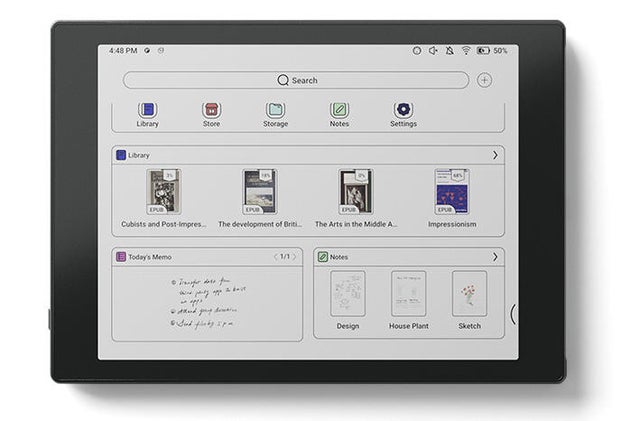Image resolution: width=620 pixels, height=421 pixels.
Task: Open the House Plant note
Action: pyautogui.click(x=408, y=293)
